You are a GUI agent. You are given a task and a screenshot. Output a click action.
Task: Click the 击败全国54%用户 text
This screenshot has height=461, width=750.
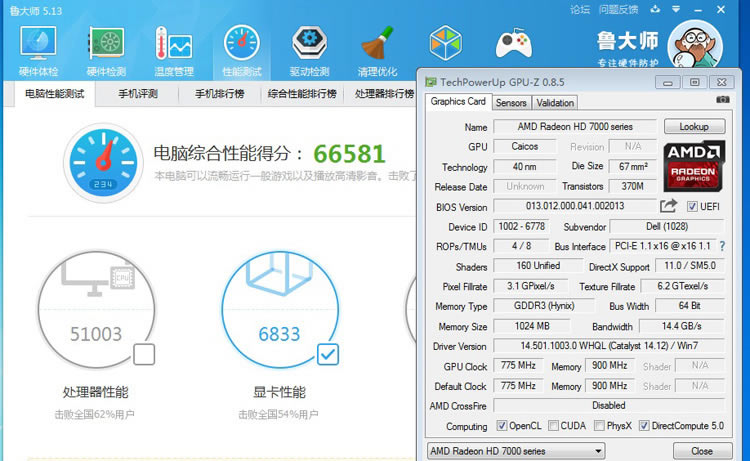278,415
